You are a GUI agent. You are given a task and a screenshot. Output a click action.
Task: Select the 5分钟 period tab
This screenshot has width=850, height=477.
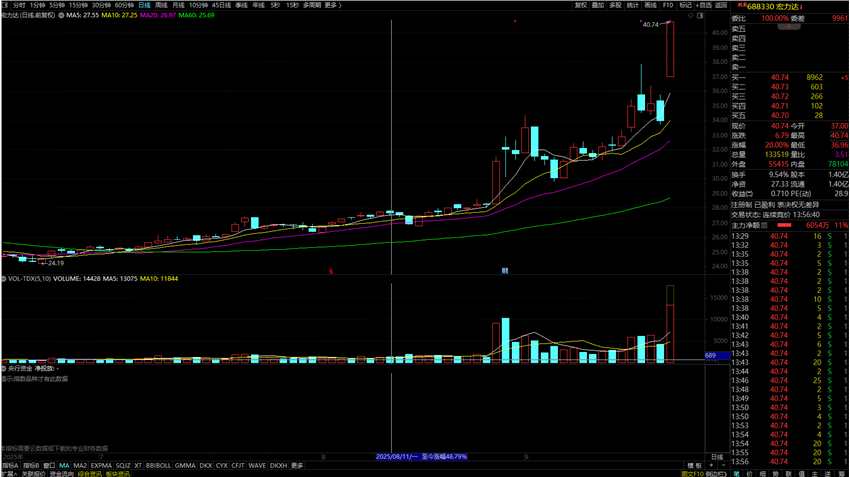point(57,5)
